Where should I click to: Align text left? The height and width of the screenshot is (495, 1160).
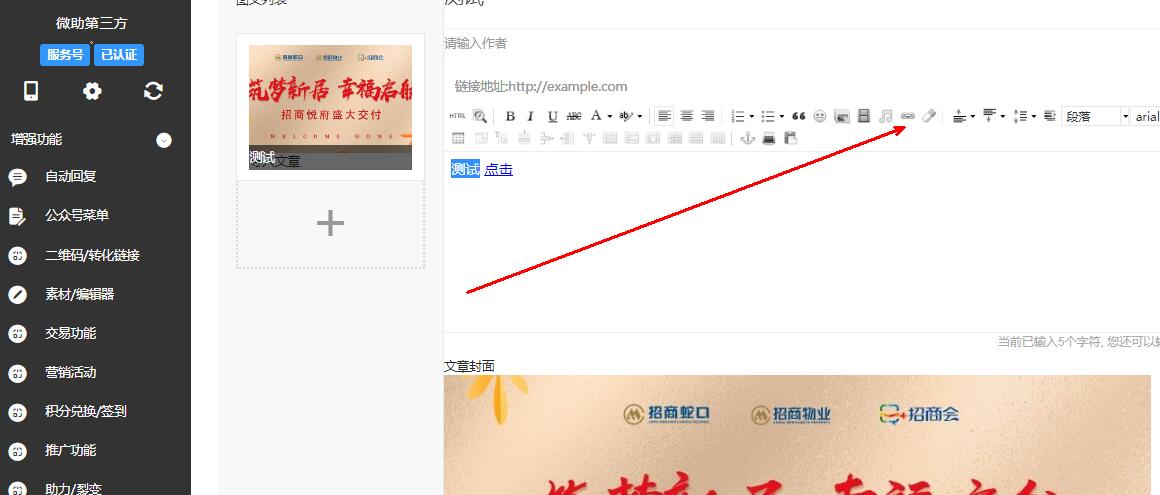[x=665, y=116]
